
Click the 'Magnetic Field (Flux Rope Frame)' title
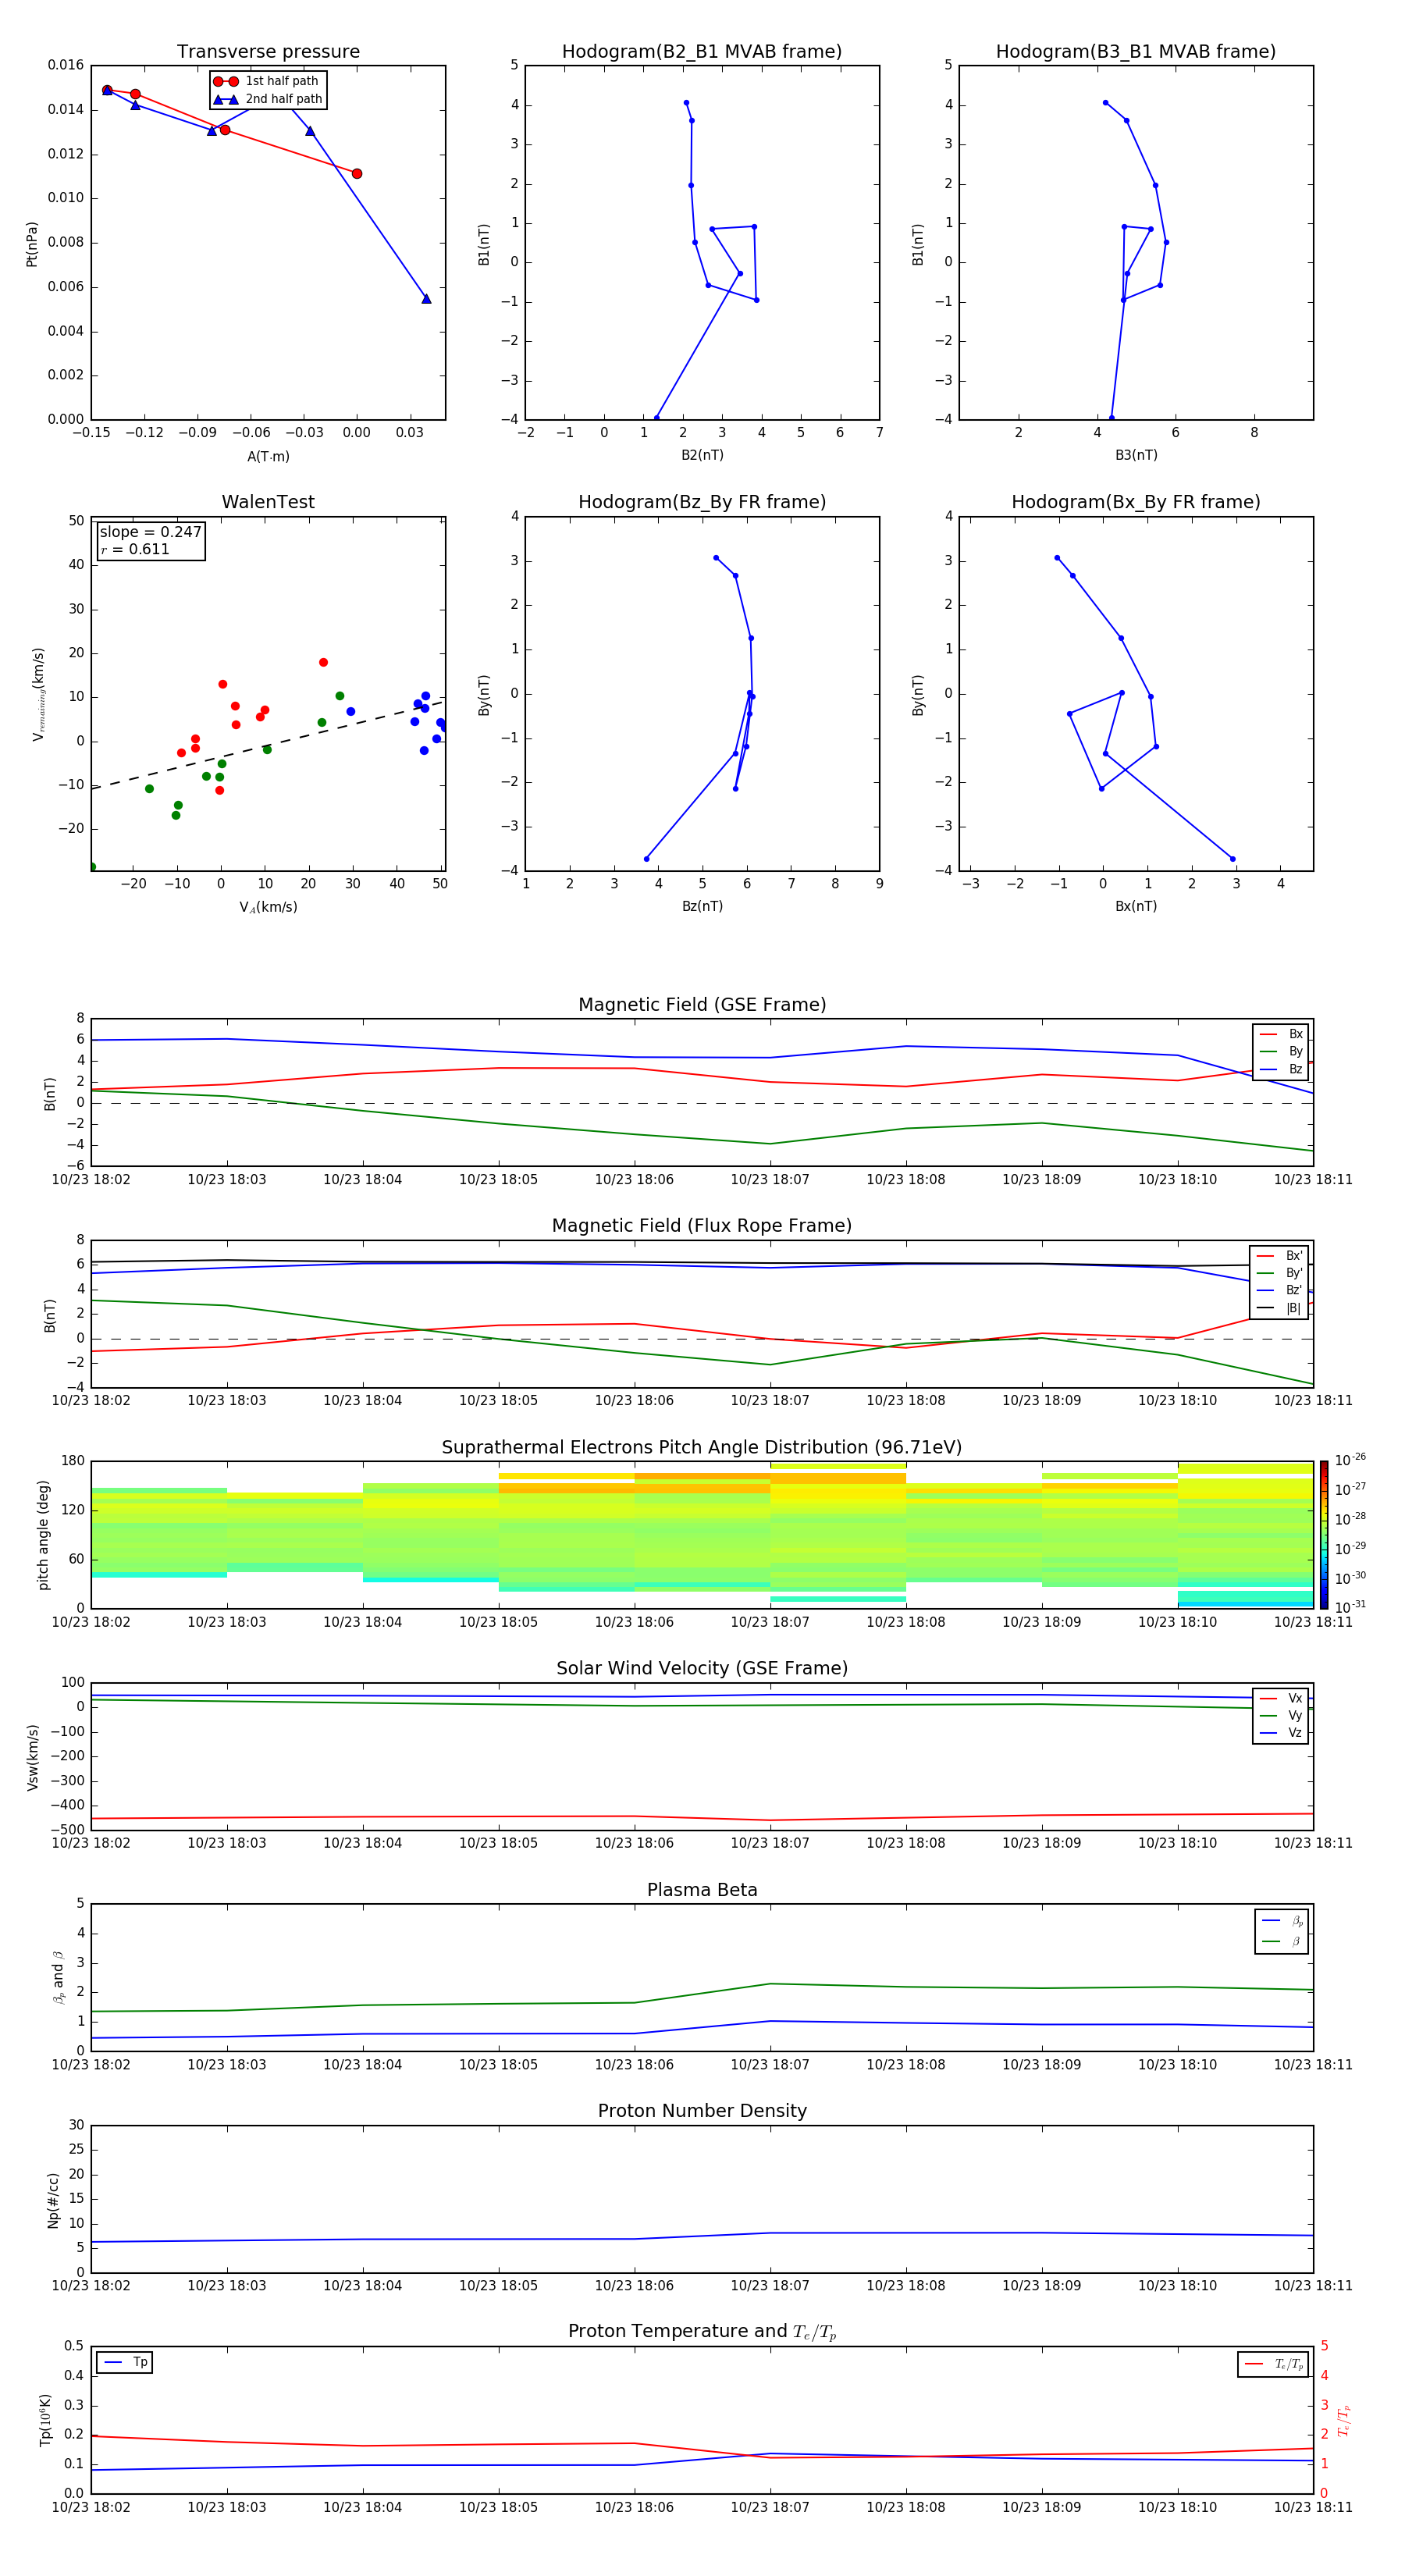tap(702, 1226)
